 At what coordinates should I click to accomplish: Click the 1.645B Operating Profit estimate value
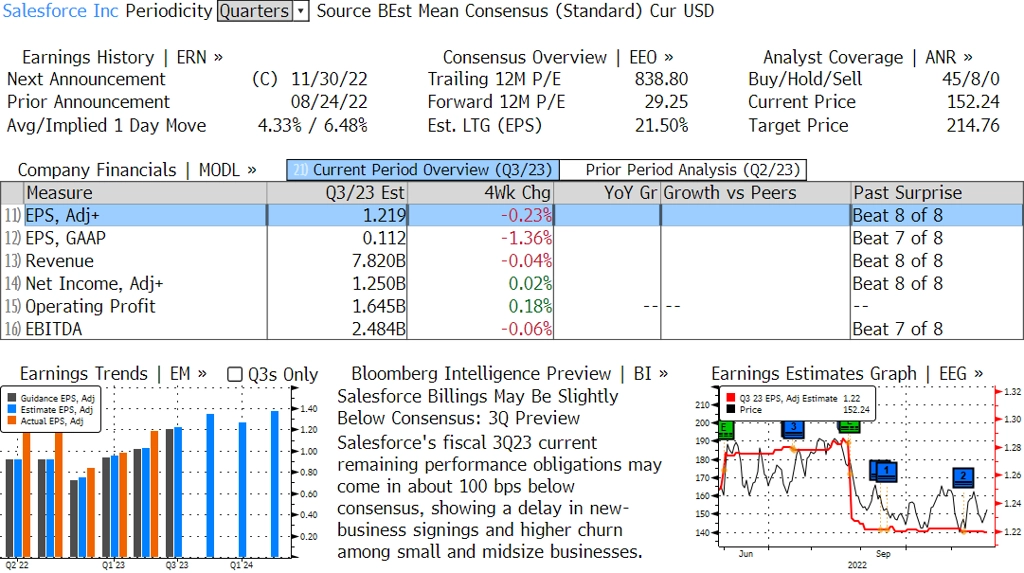coord(379,306)
